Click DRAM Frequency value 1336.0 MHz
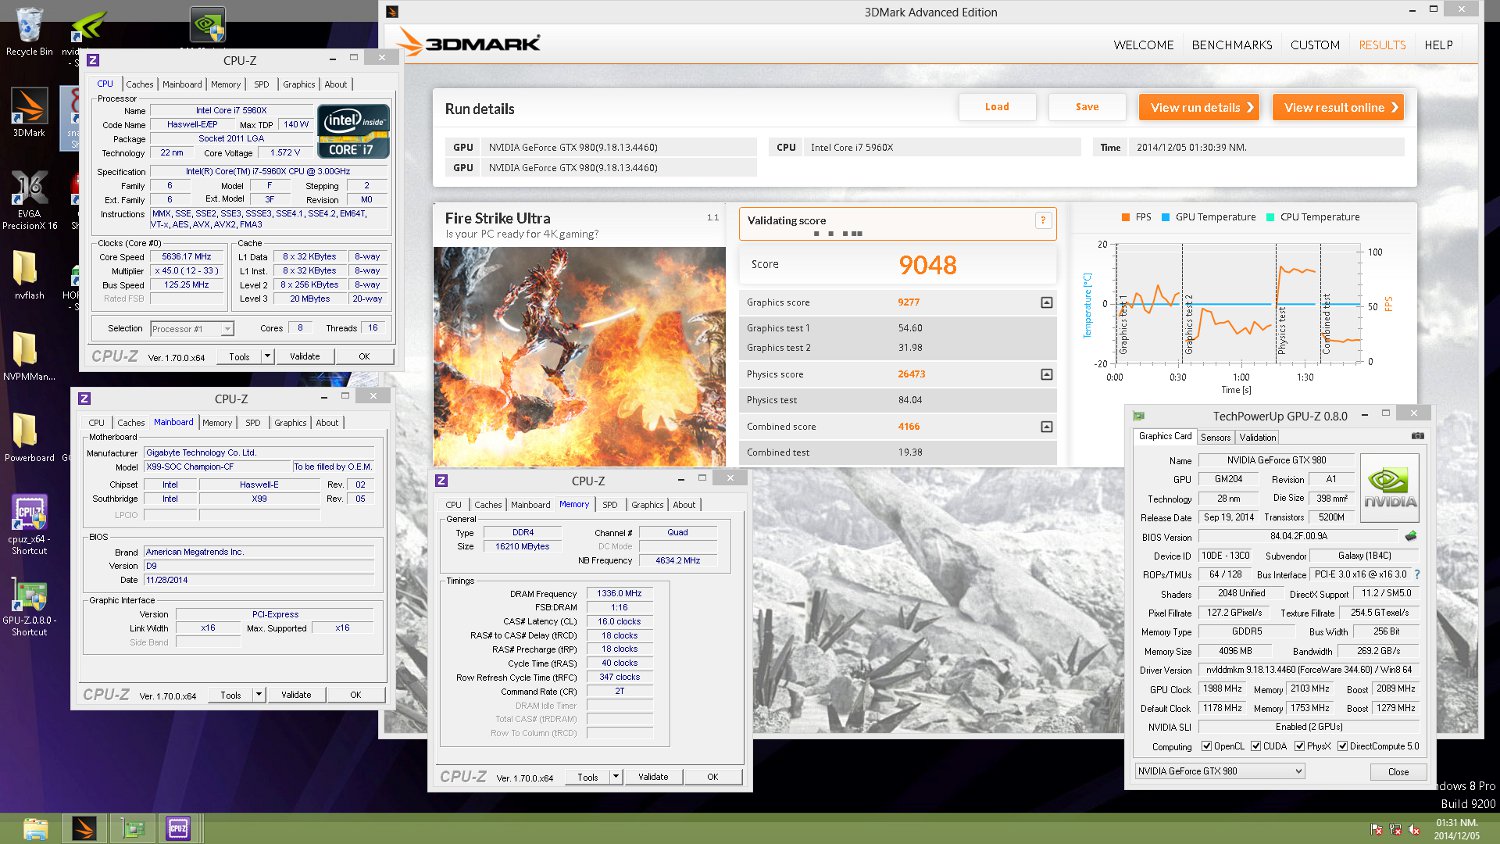The image size is (1500, 844). (x=619, y=593)
